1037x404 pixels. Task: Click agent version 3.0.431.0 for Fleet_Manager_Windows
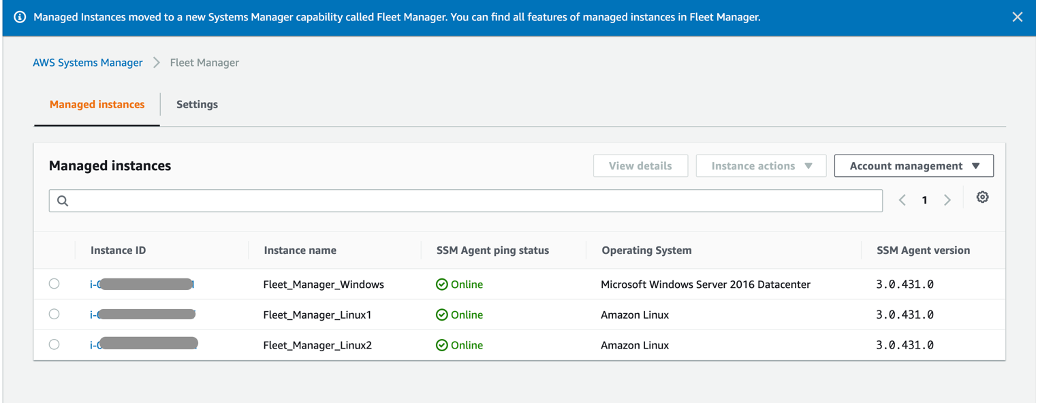tap(905, 285)
